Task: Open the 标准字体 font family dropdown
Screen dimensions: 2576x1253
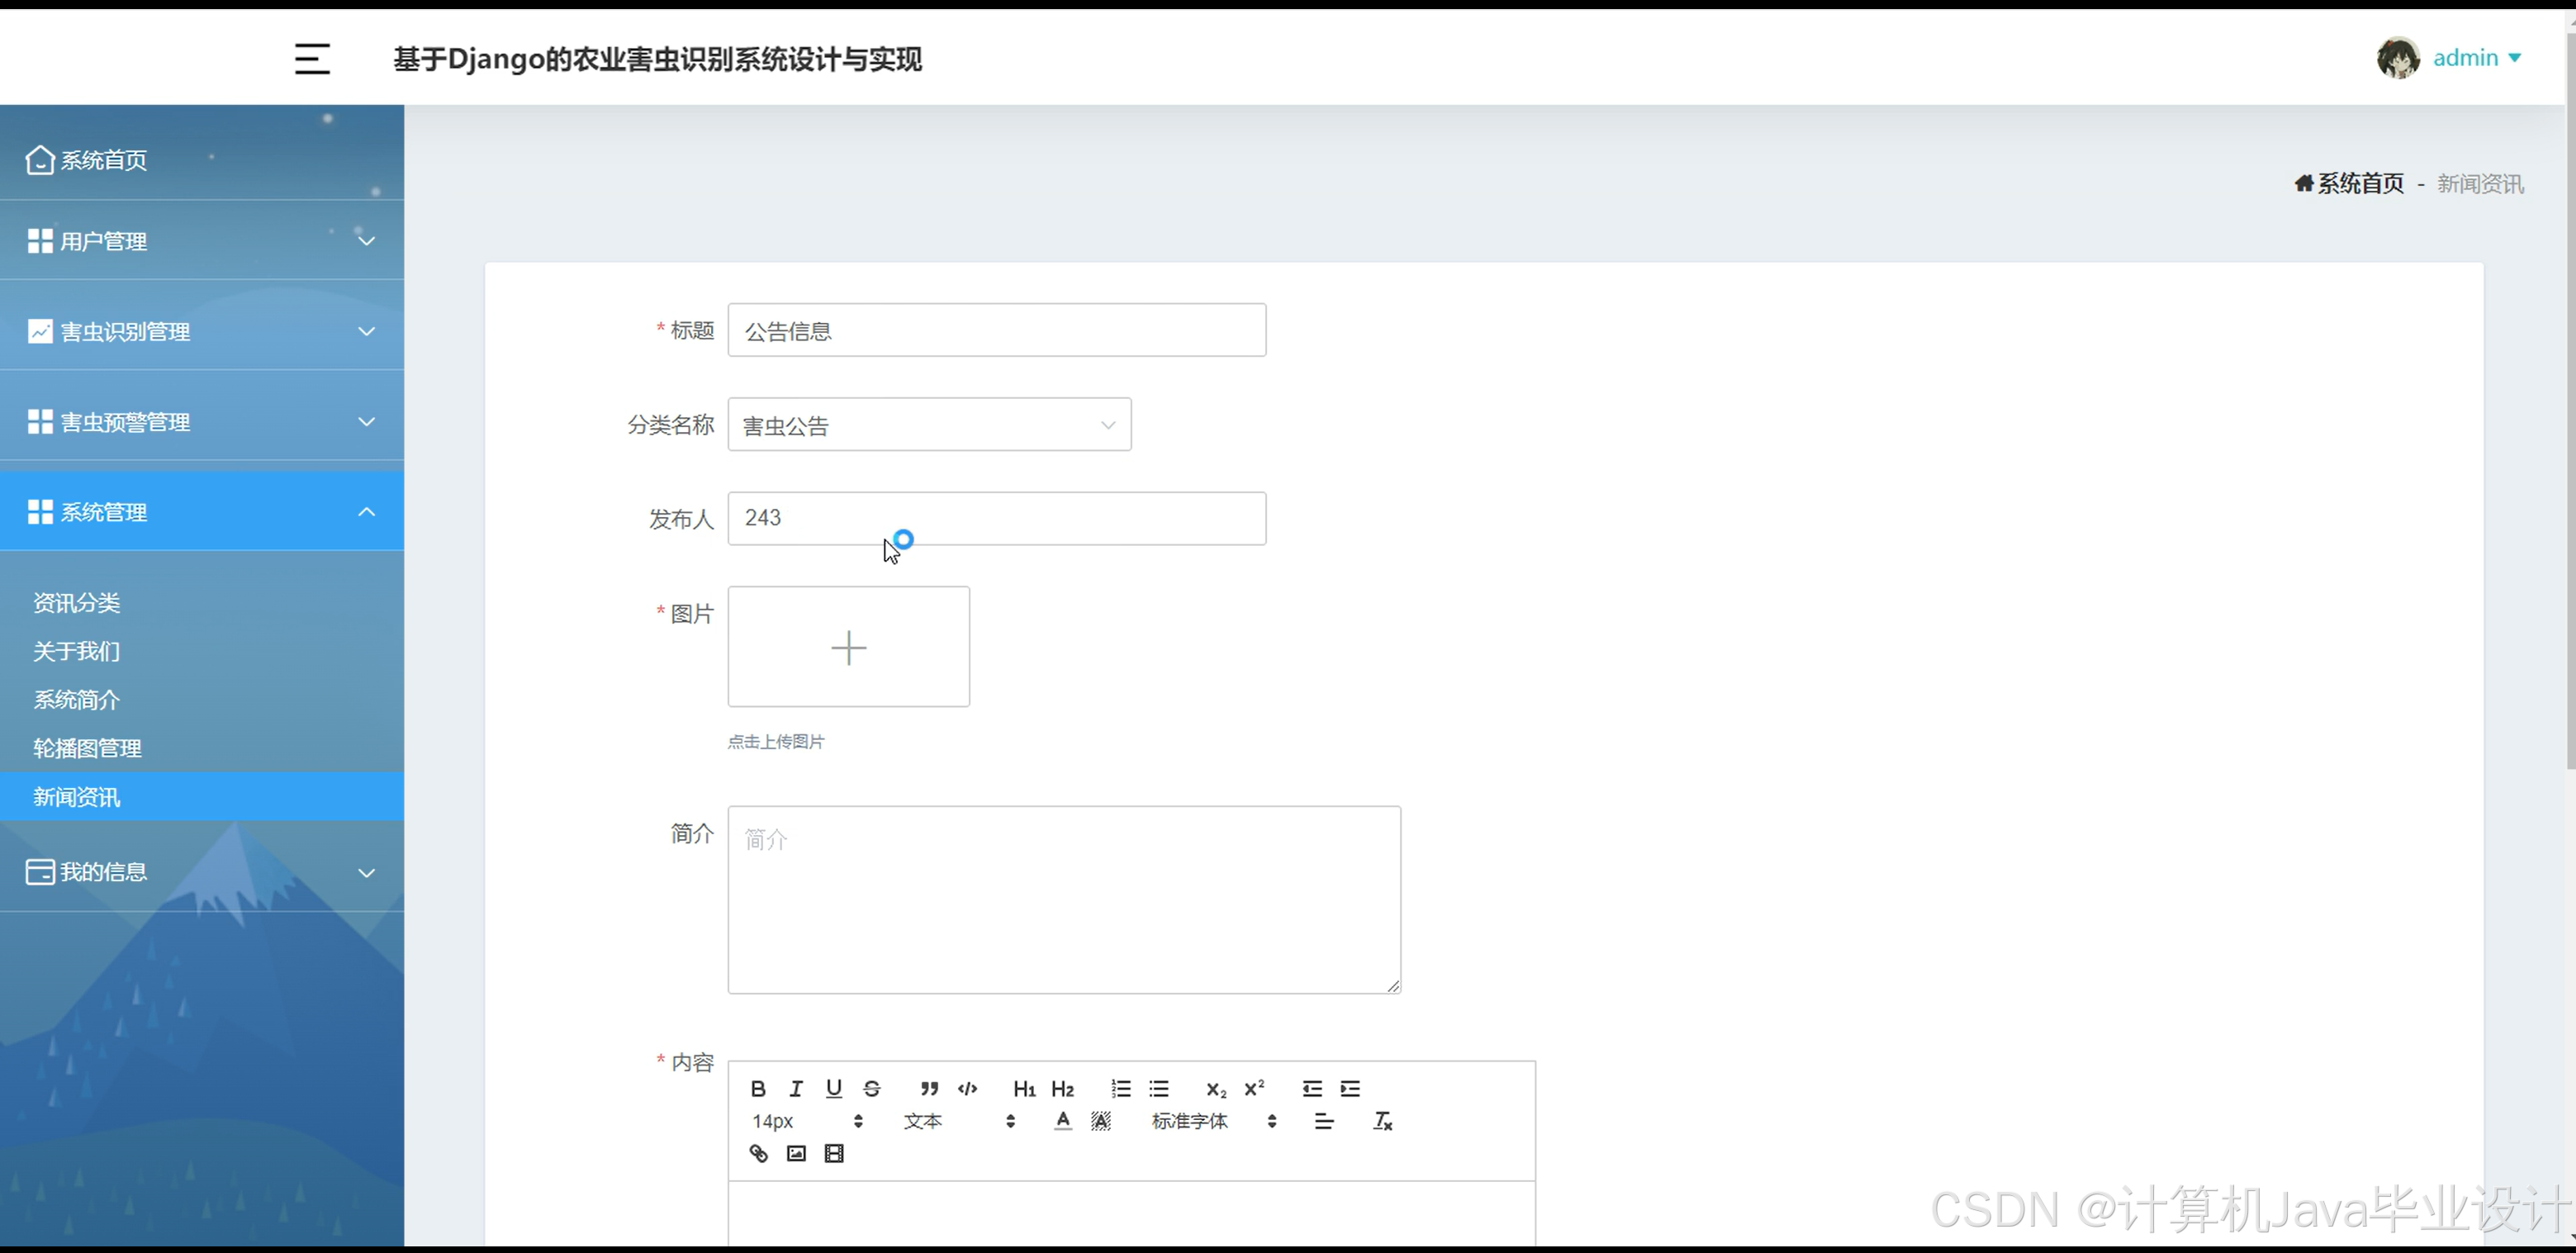Action: (1214, 1121)
